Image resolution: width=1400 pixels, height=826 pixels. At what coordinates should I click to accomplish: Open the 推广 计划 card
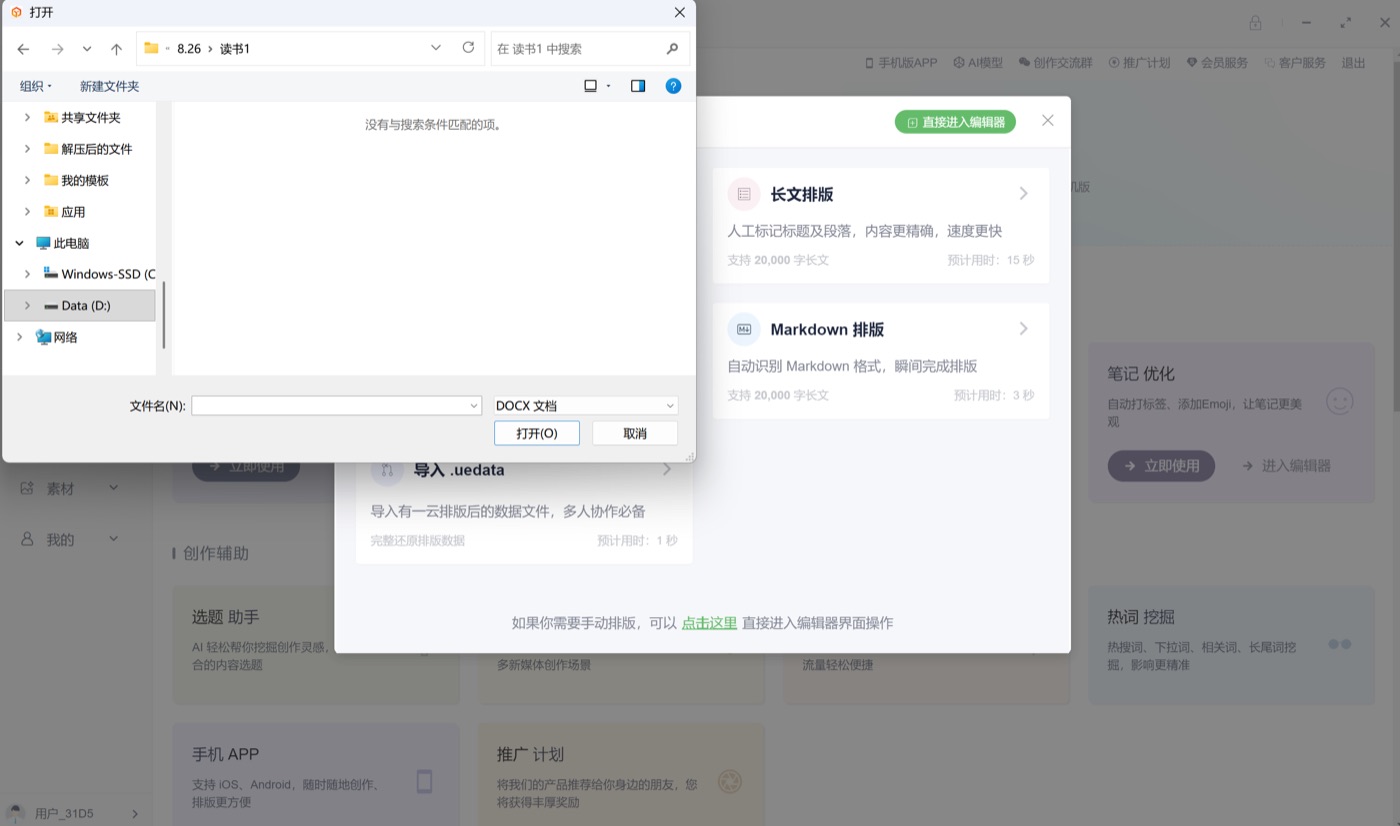[621, 775]
